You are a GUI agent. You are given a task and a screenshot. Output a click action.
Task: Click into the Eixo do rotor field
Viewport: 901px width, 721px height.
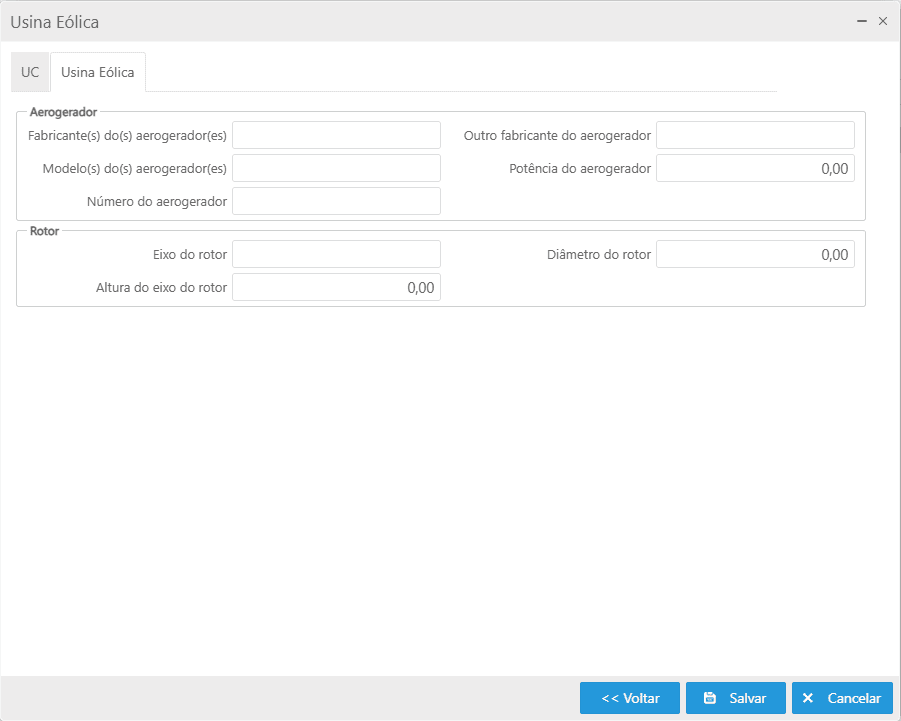(x=336, y=254)
